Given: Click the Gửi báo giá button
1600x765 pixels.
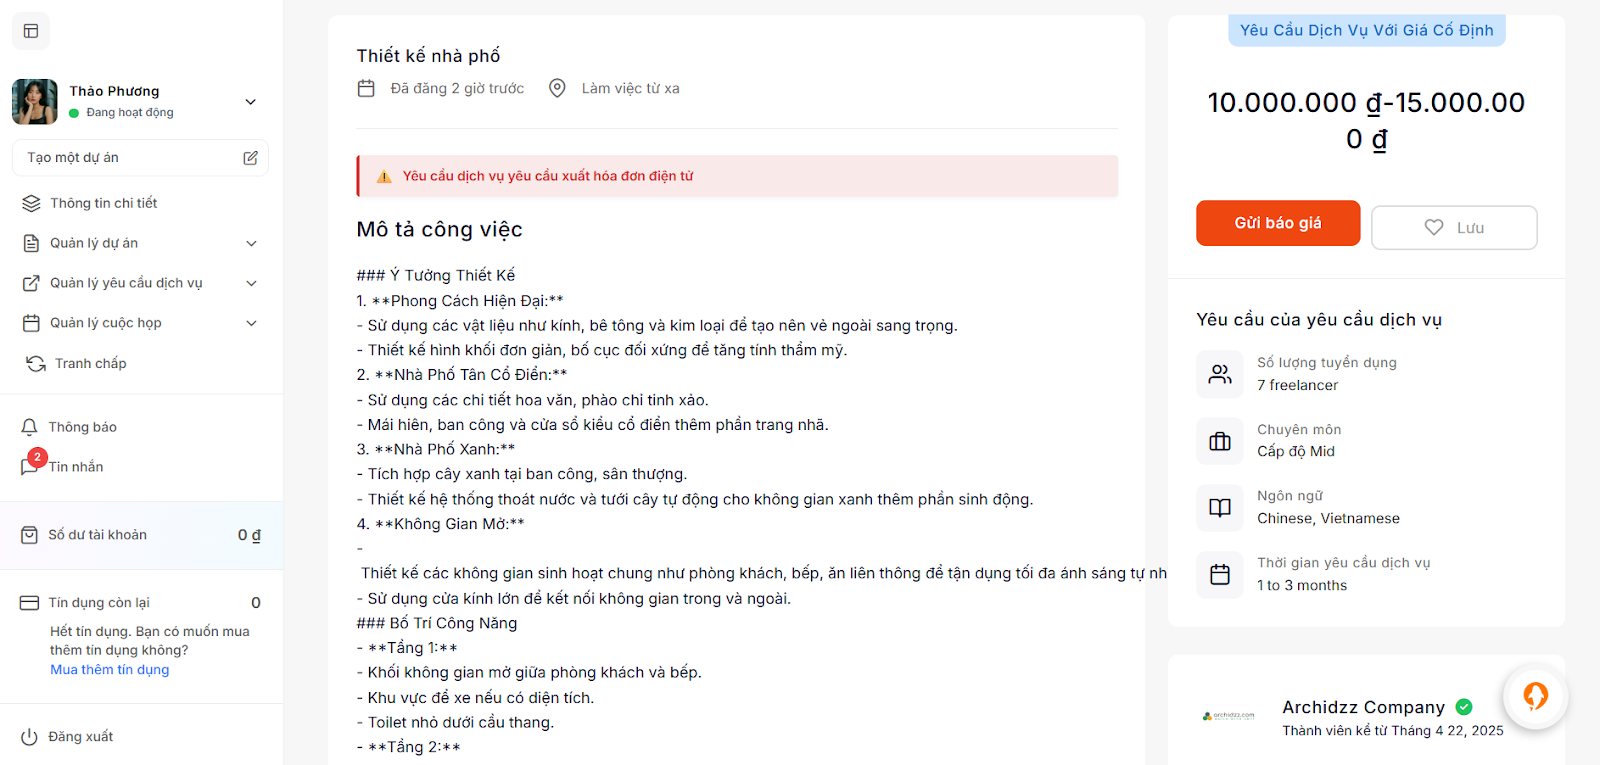Looking at the screenshot, I should click(x=1277, y=223).
